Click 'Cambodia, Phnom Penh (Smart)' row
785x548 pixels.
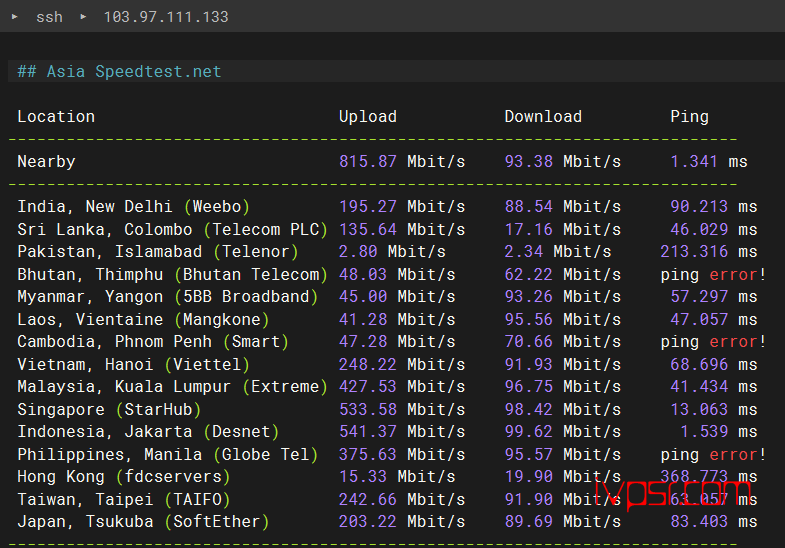pyautogui.click(x=153, y=342)
